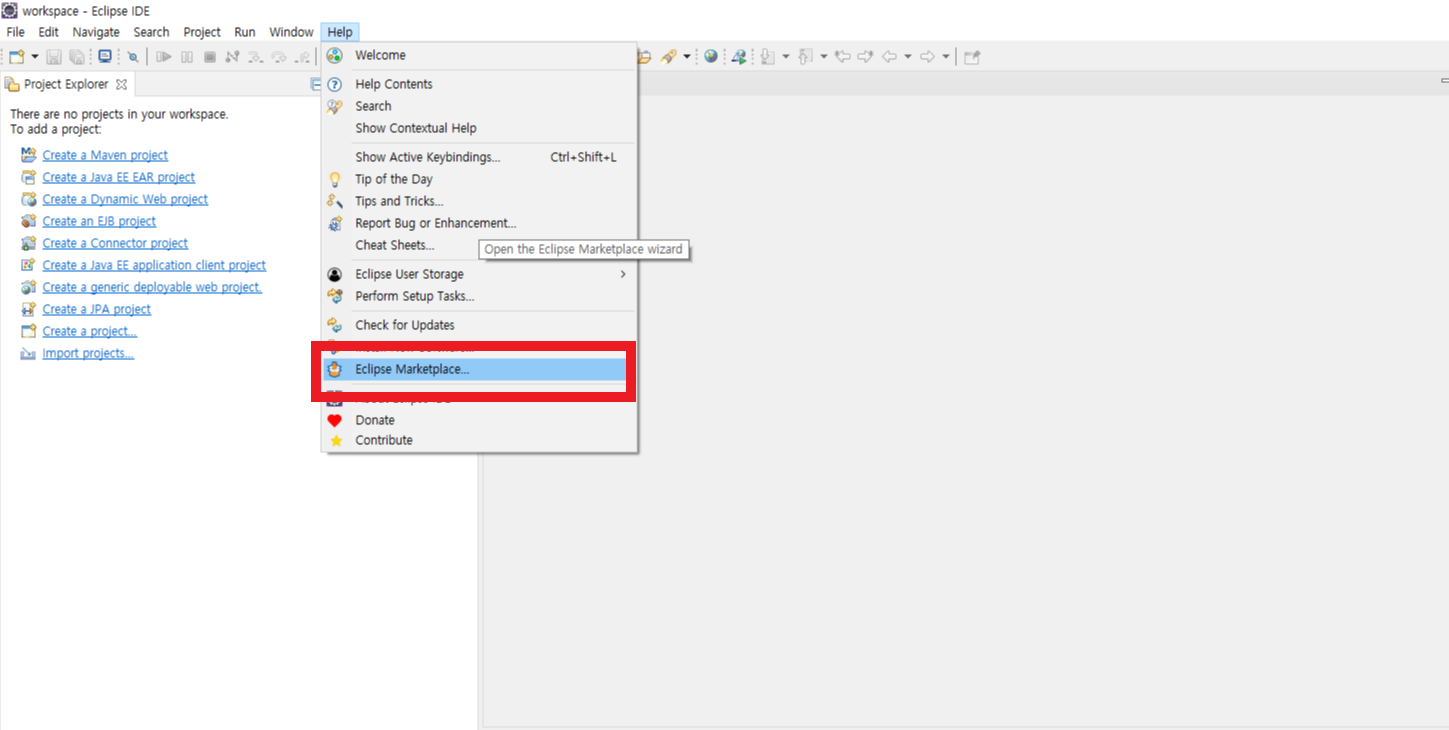Click the Forward navigation arrow icon
This screenshot has height=730, width=1449.
pyautogui.click(x=927, y=57)
